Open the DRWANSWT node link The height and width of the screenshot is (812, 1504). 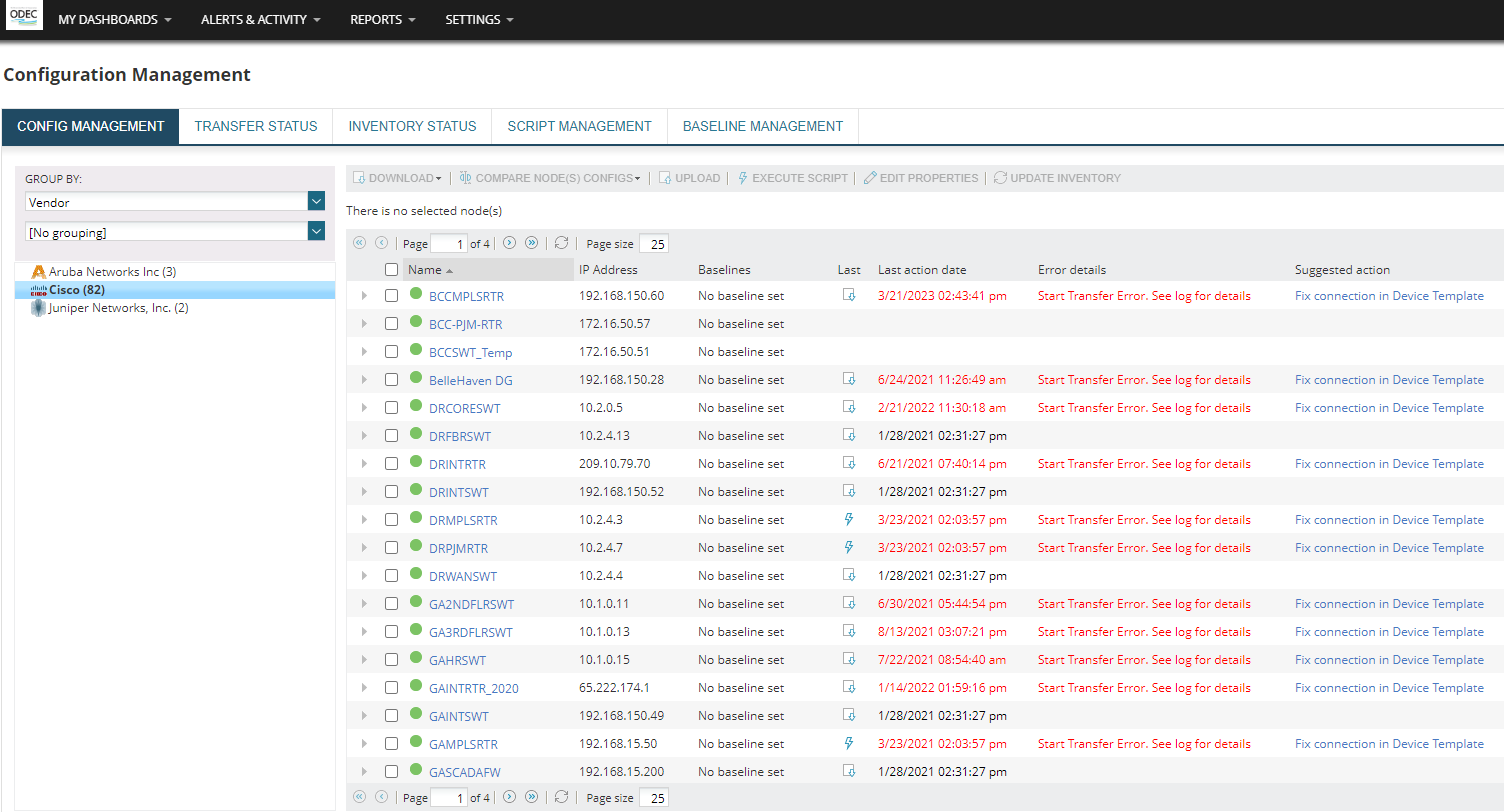point(463,576)
